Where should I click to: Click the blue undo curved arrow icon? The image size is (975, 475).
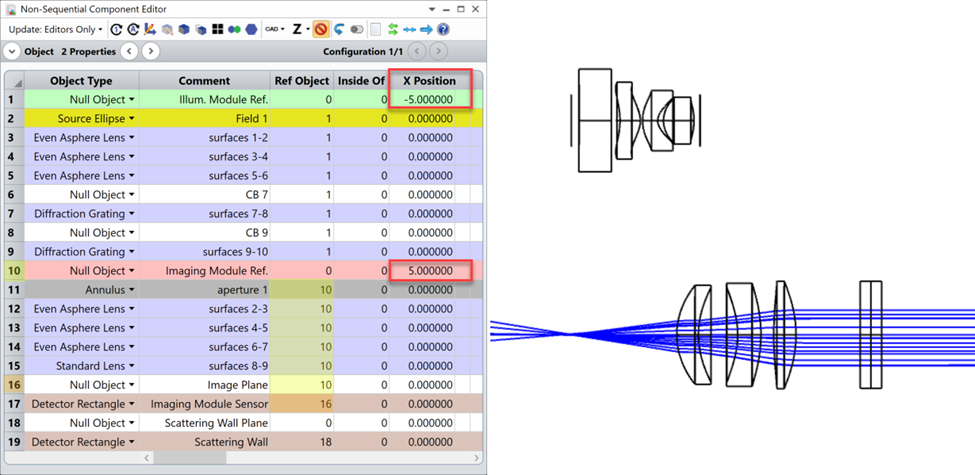(x=339, y=30)
